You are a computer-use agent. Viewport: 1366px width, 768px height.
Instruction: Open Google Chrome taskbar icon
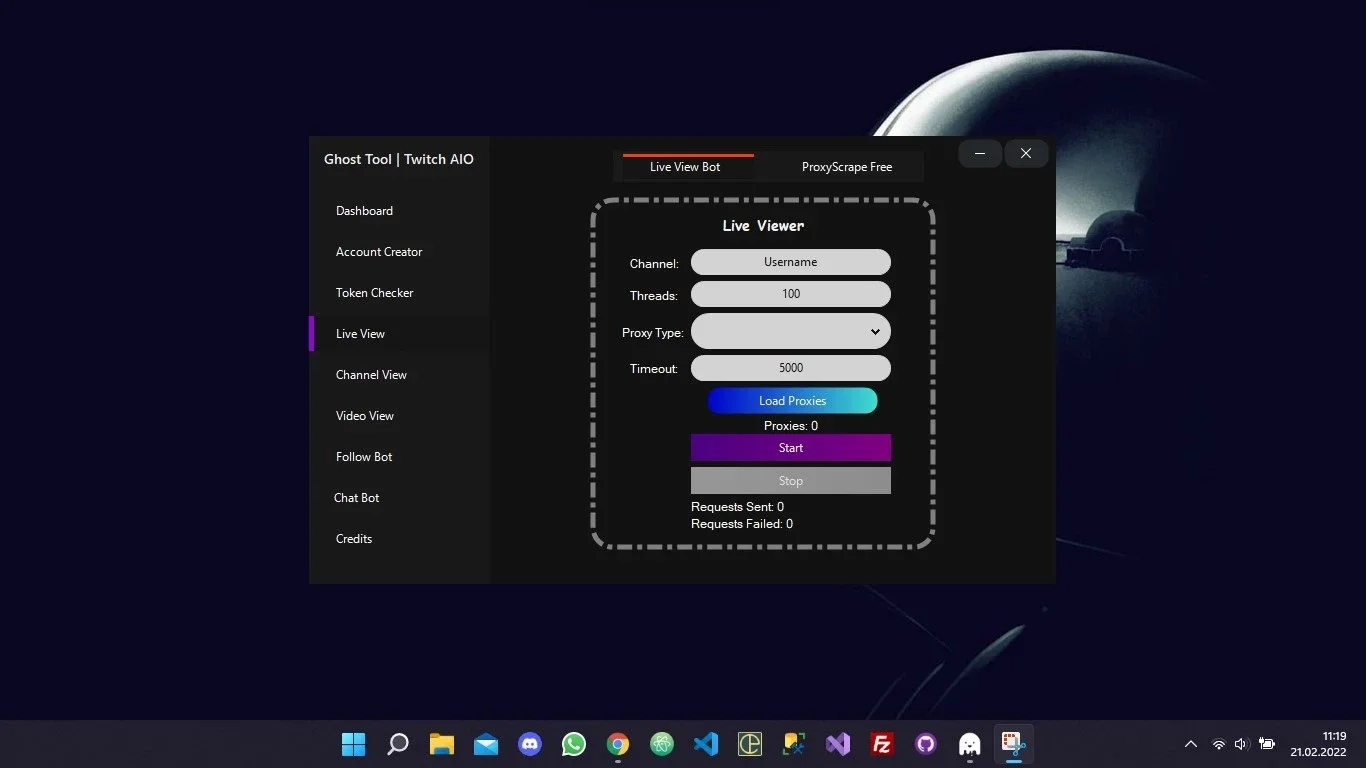tap(618, 744)
